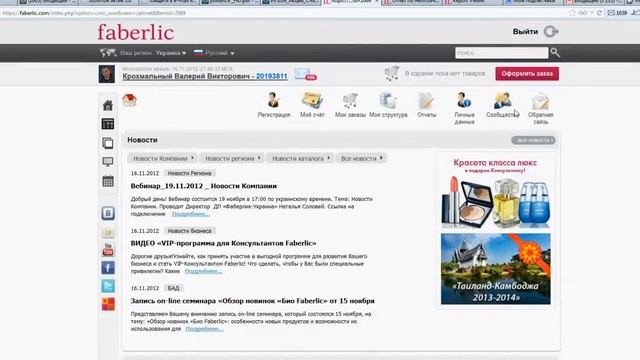Click the БАД tag label
This screenshot has height=360, width=640.
click(x=173, y=288)
